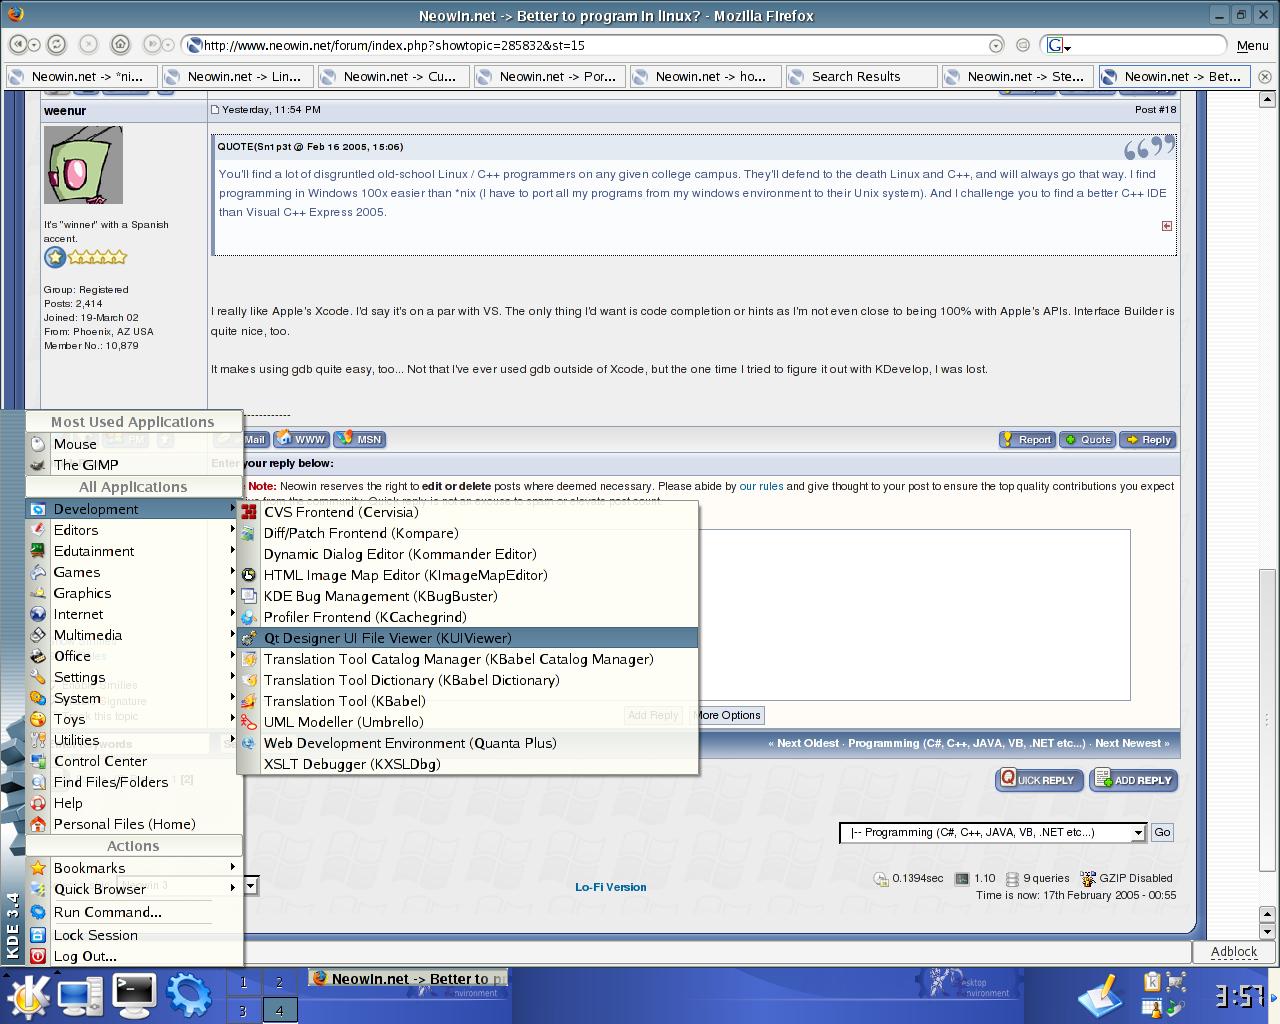Image resolution: width=1280 pixels, height=1024 pixels.
Task: Click the MSN contact icon
Action: [359, 439]
